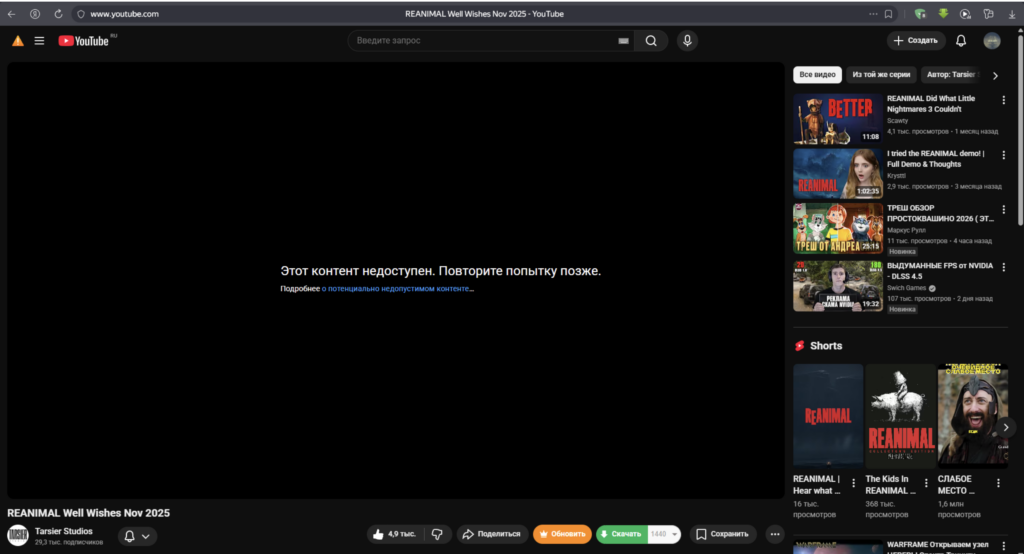Like the video (4,9 тыс.)

396,534
